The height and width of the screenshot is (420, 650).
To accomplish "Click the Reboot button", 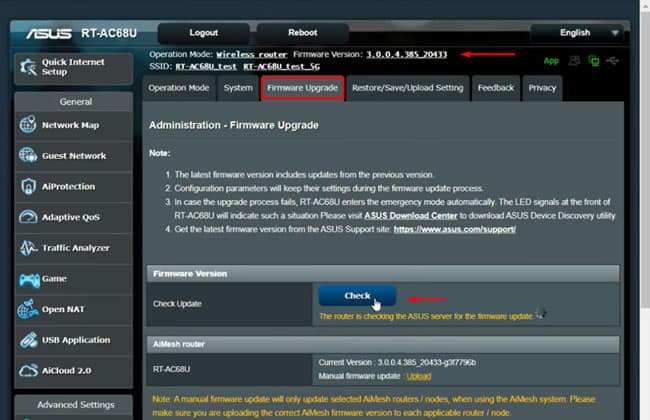I will click(x=303, y=33).
